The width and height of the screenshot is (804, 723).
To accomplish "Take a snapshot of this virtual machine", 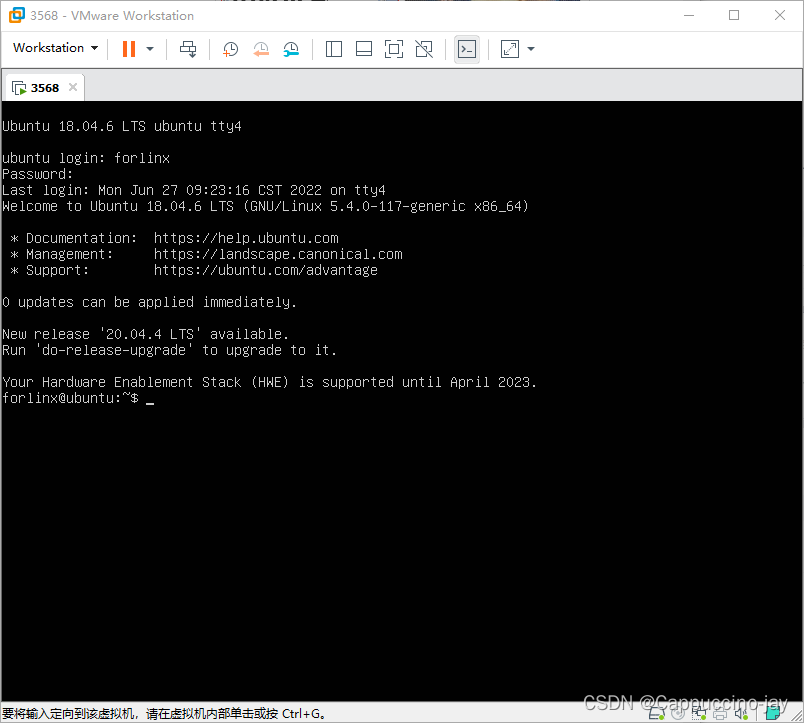I will coord(230,49).
